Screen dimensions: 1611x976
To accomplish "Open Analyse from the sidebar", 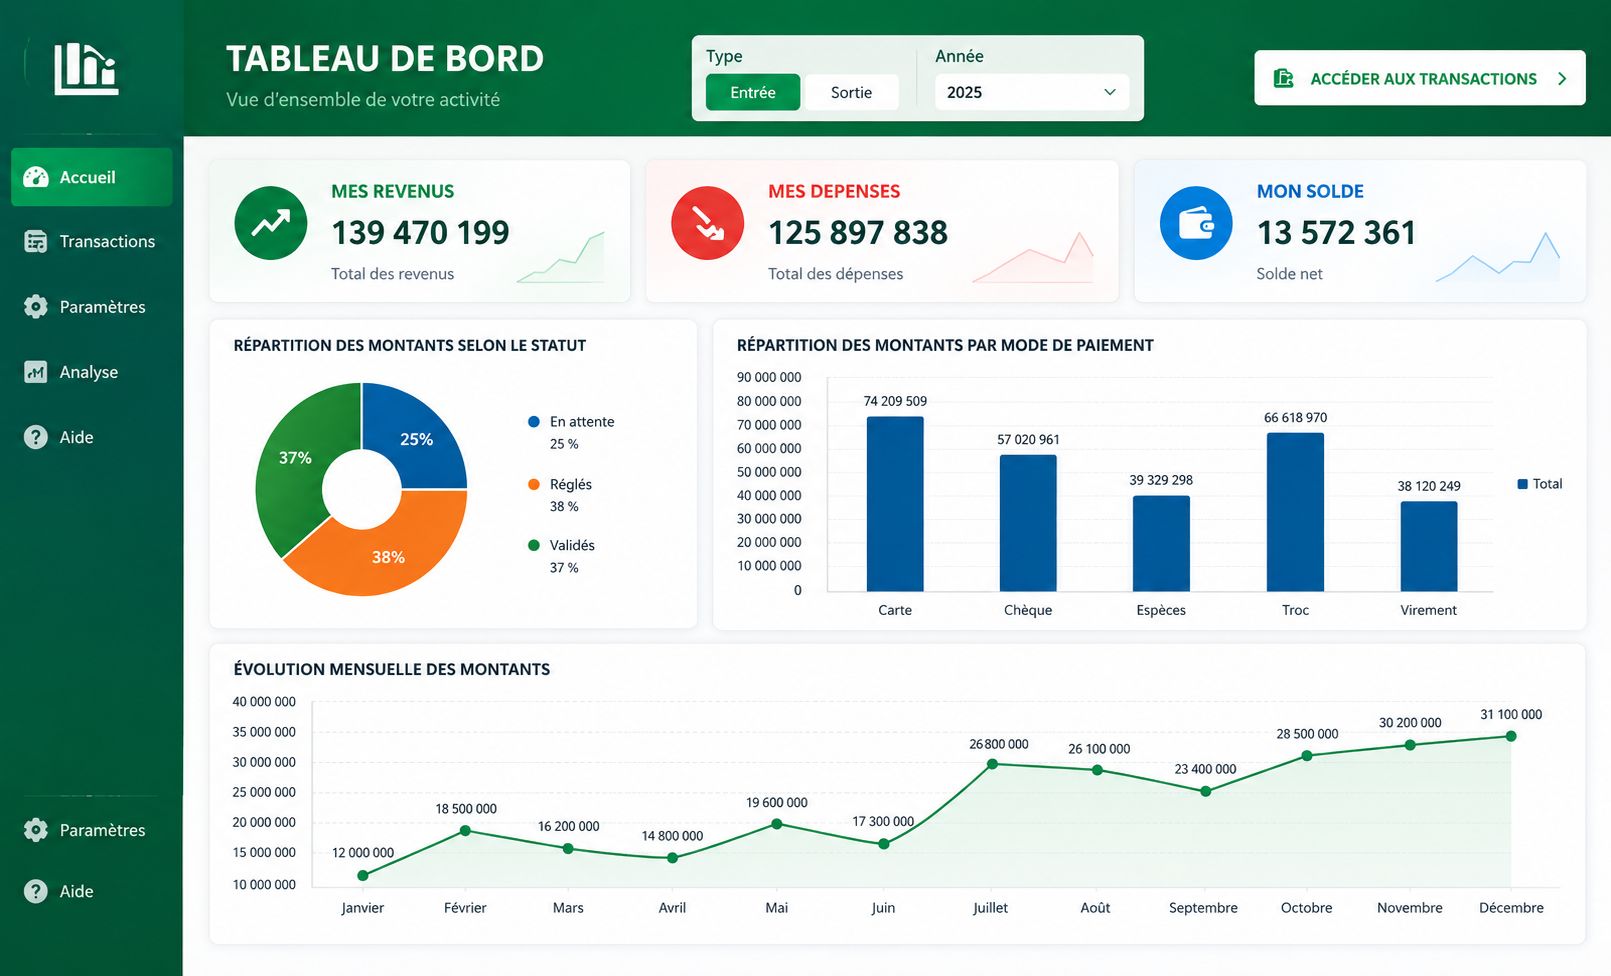I will [92, 372].
